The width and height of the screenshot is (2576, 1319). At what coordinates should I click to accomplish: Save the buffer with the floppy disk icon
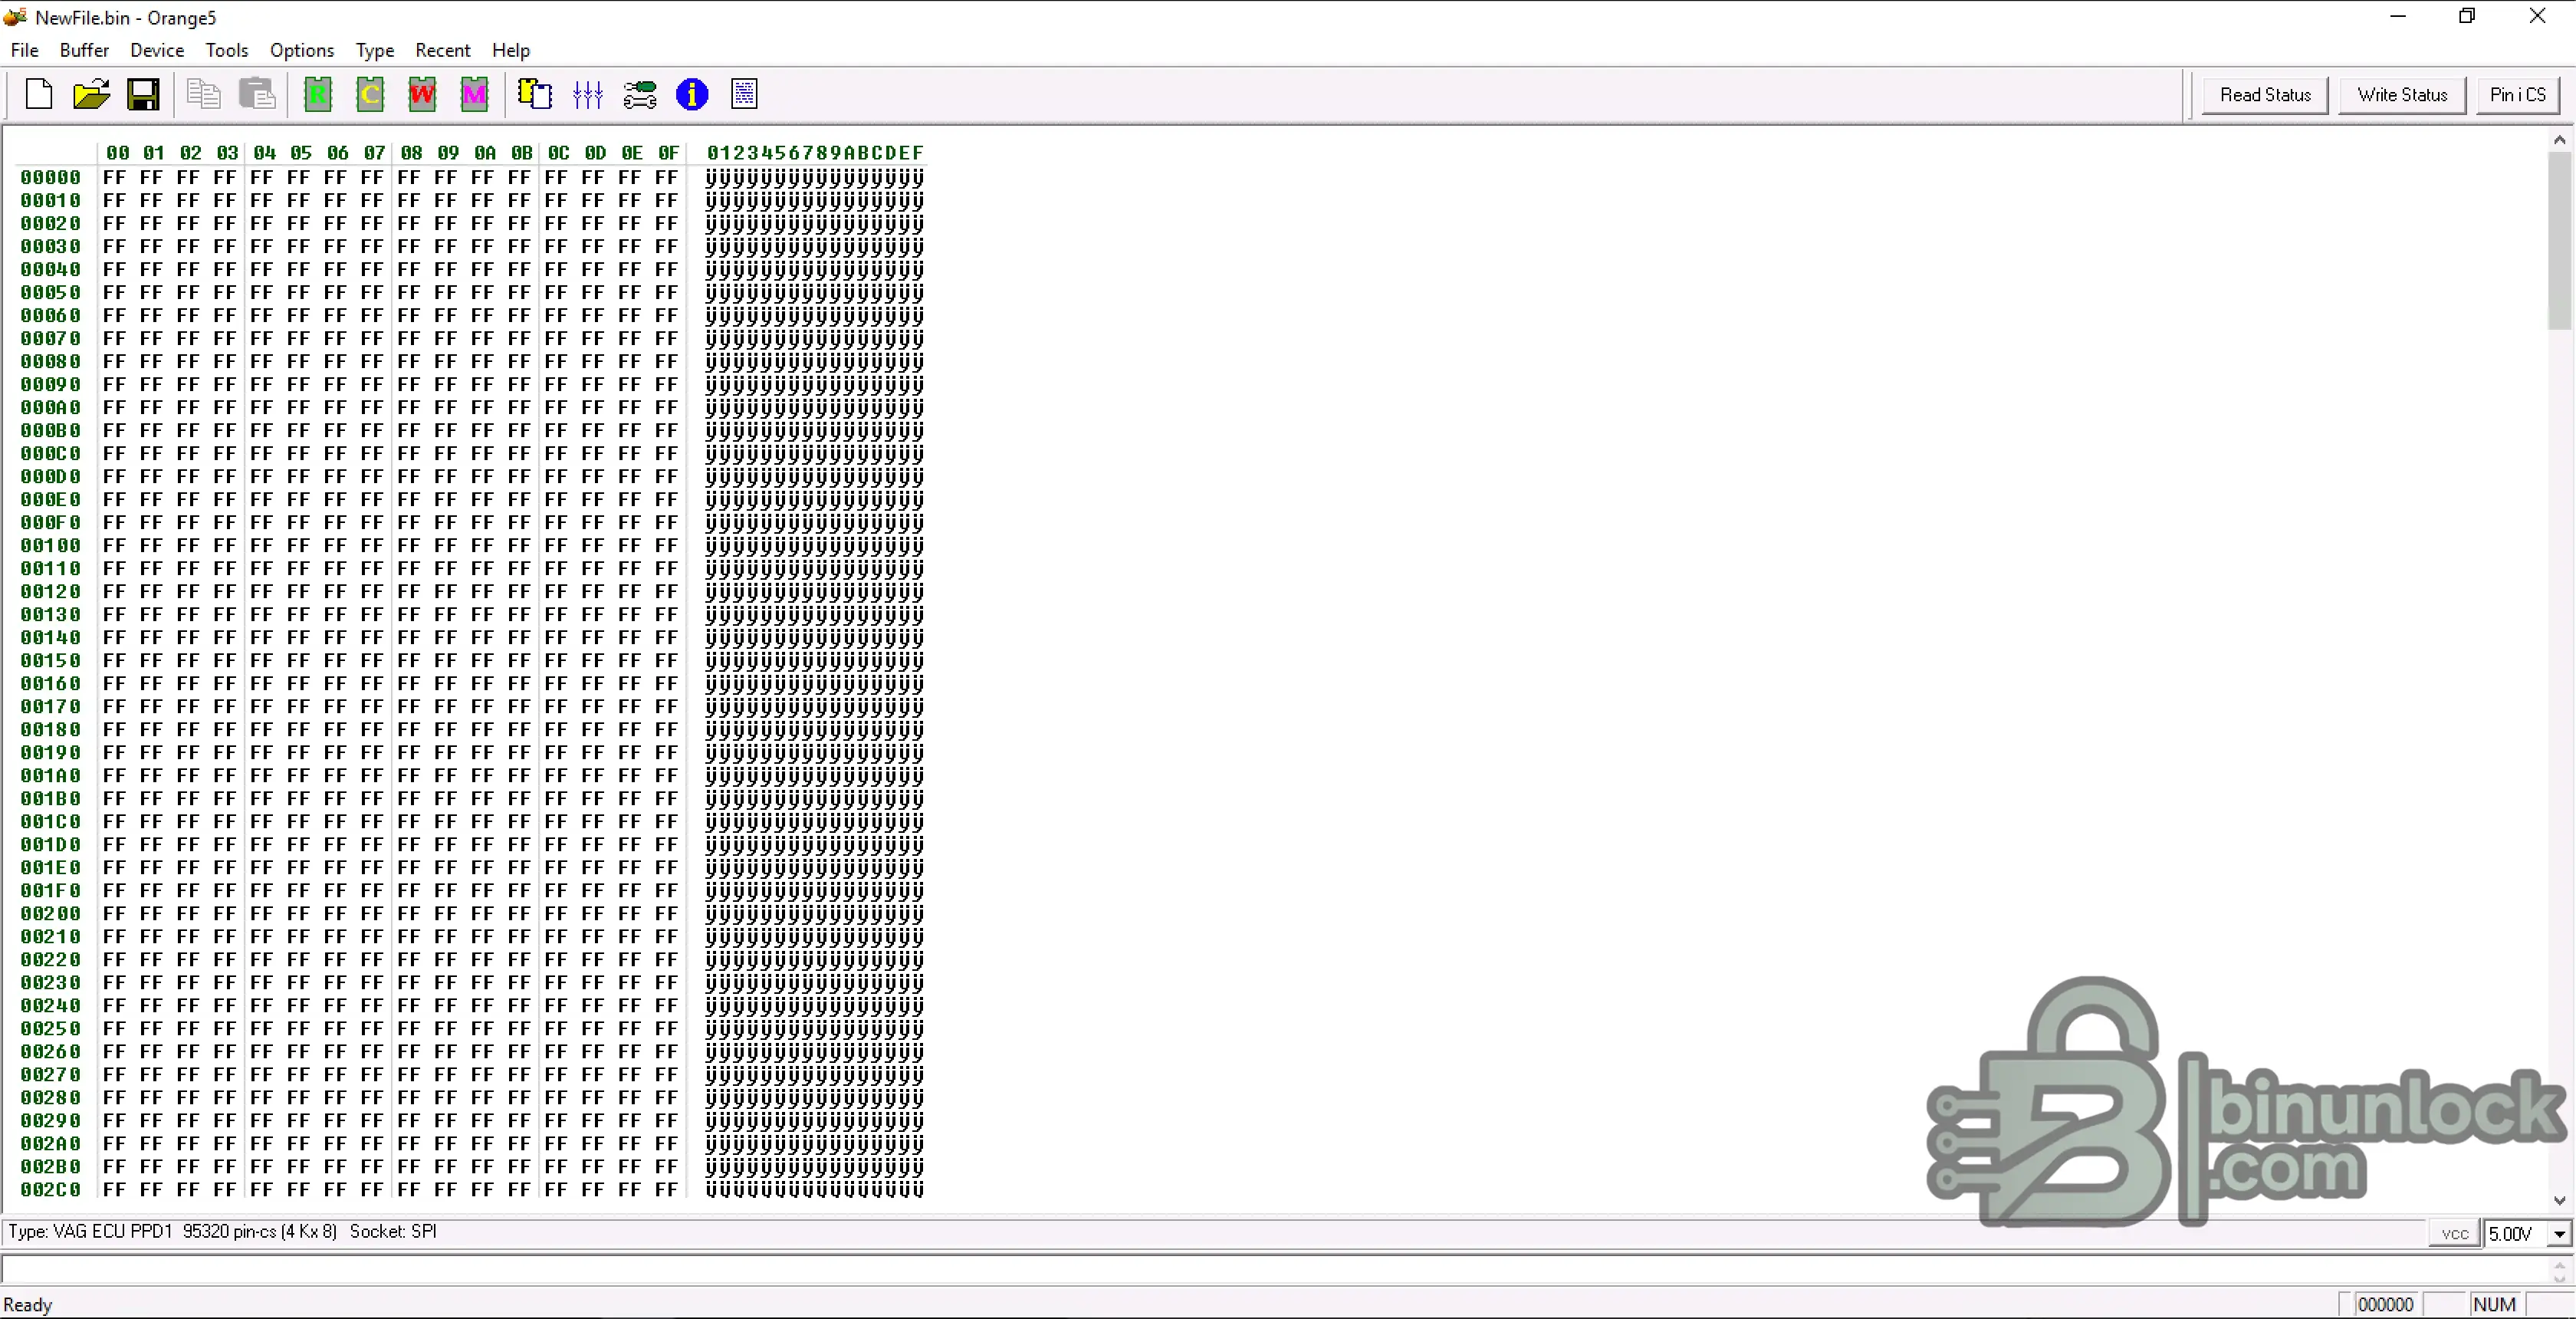point(143,94)
